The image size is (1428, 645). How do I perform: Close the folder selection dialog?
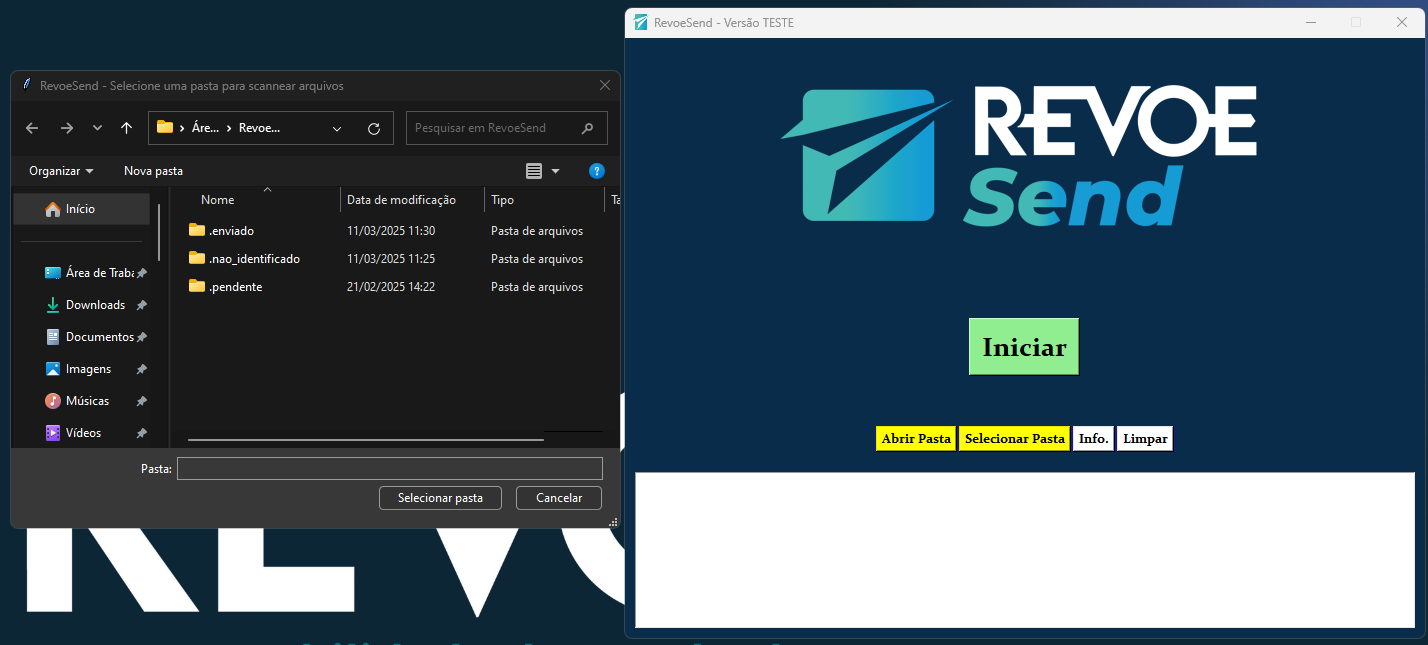605,86
